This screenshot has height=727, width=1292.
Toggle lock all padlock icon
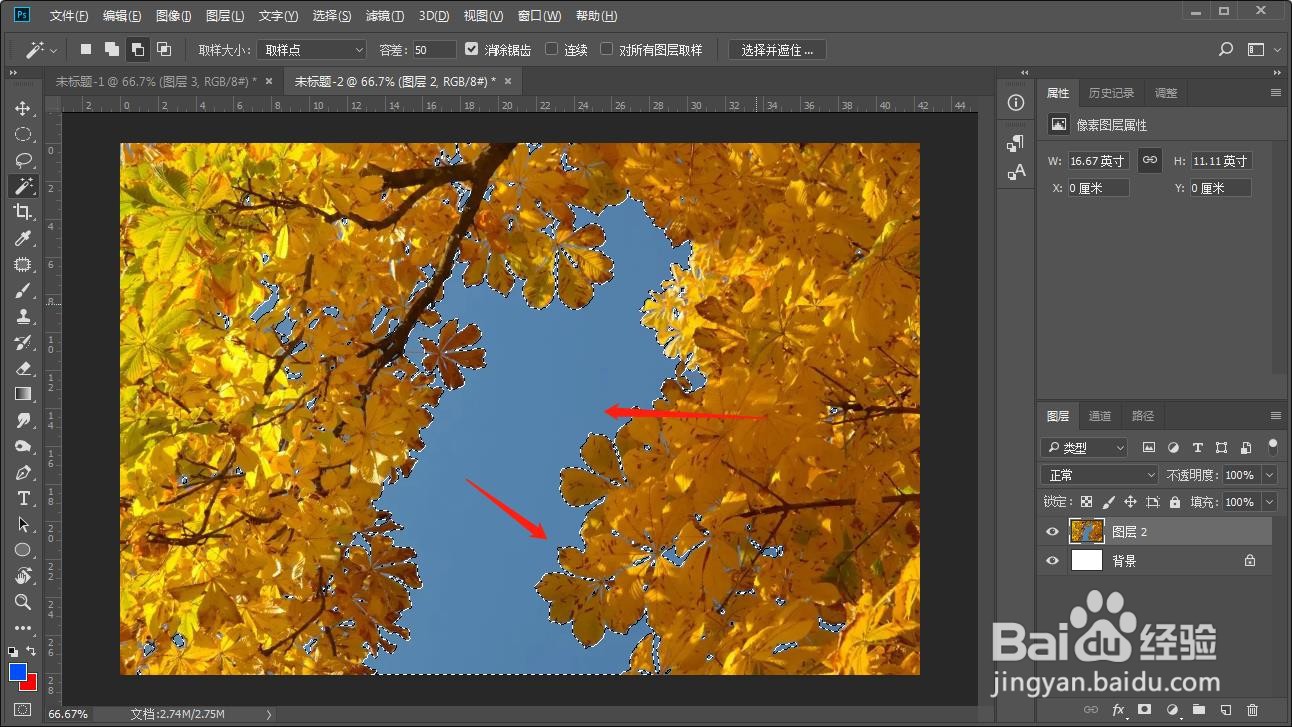click(x=1174, y=502)
